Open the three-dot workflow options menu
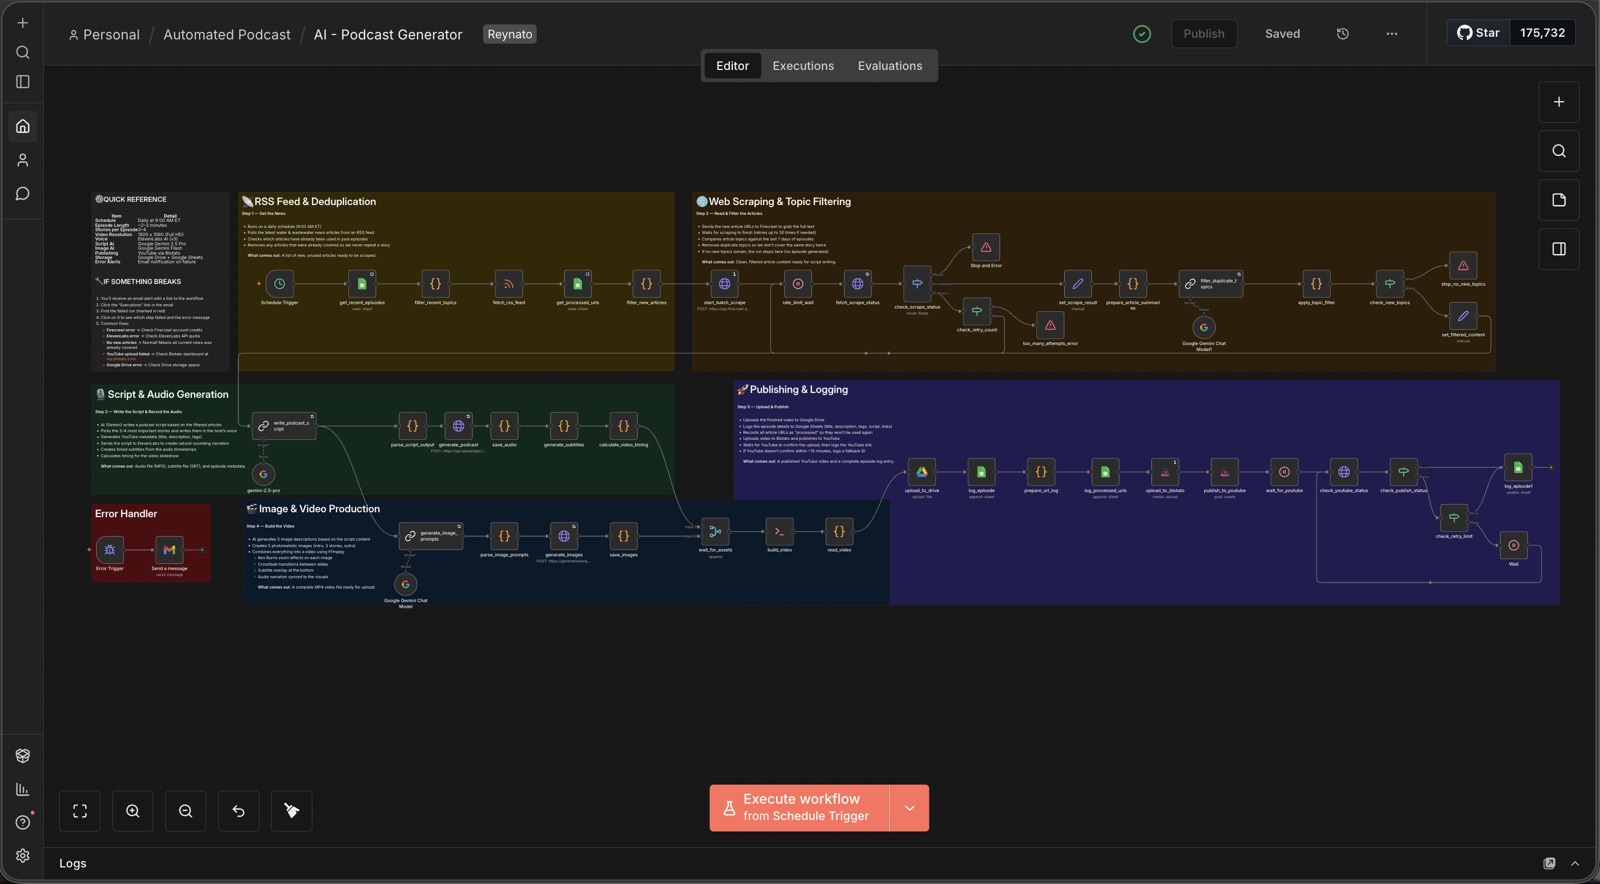The width and height of the screenshot is (1600, 884). click(x=1392, y=34)
